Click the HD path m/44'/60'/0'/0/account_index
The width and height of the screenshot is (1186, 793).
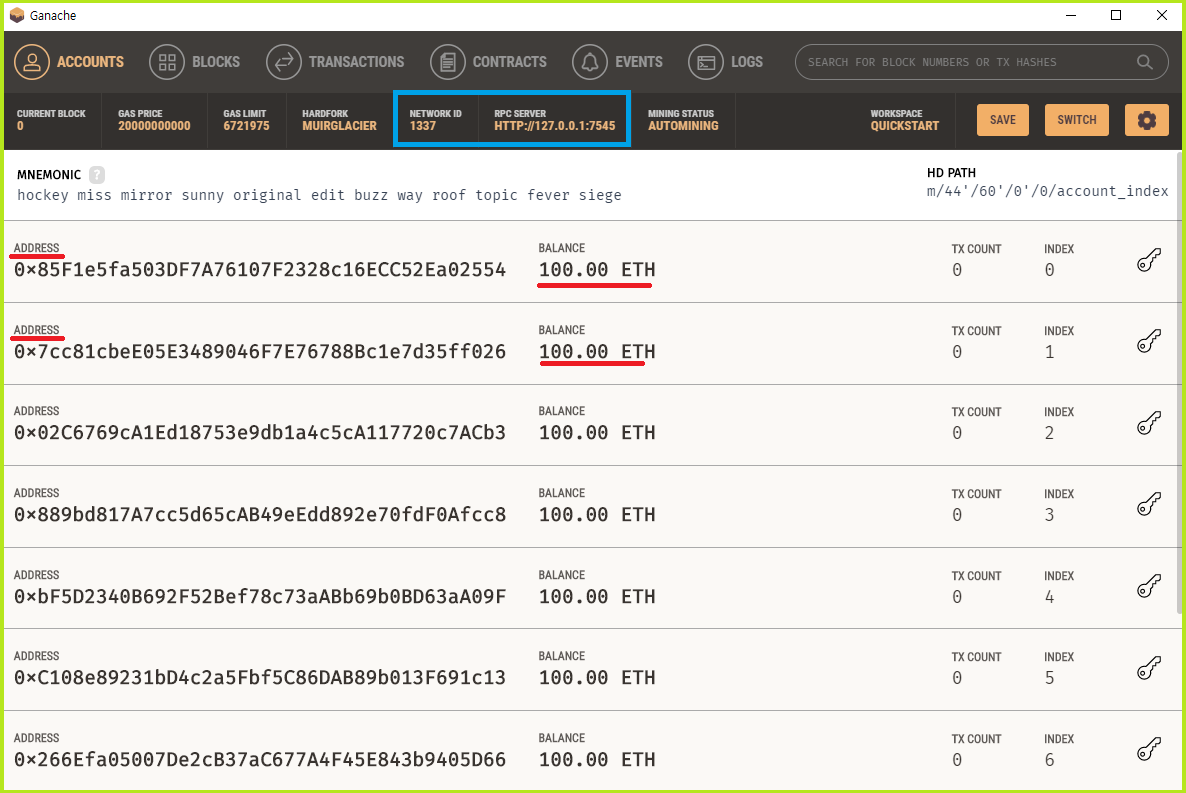(x=1048, y=191)
